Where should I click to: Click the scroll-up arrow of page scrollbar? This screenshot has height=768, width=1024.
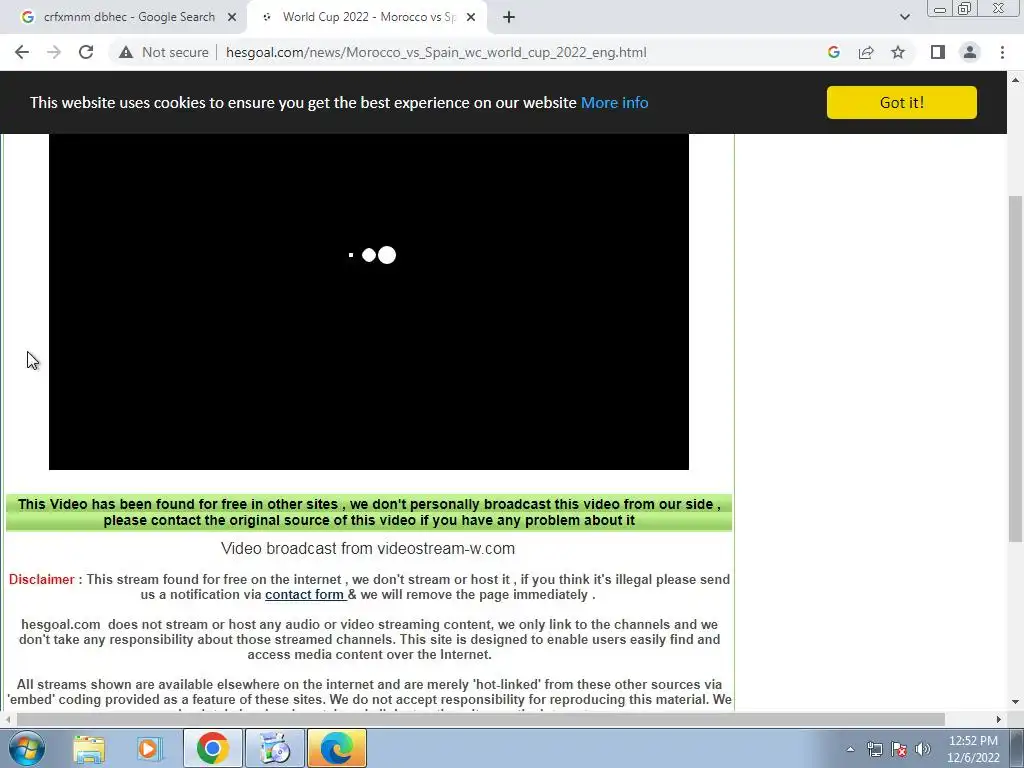pyautogui.click(x=1016, y=79)
